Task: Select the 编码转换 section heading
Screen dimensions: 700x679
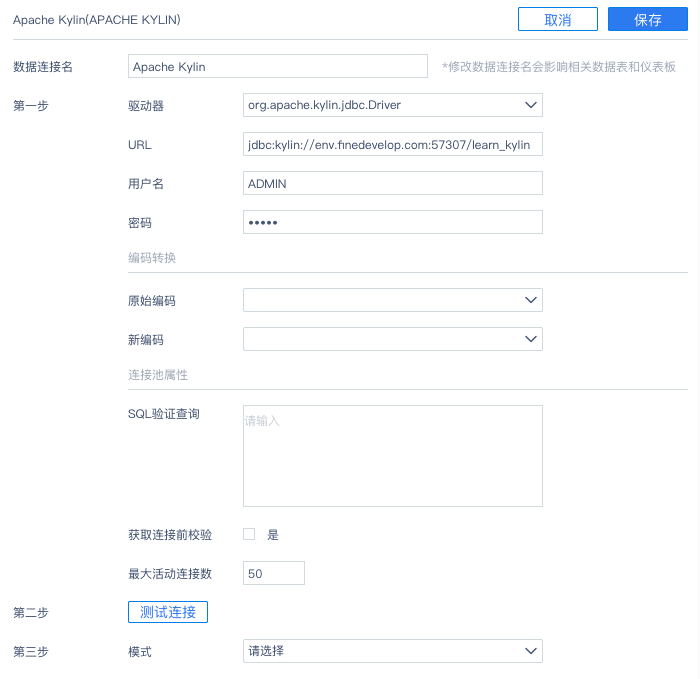Action: pos(152,258)
